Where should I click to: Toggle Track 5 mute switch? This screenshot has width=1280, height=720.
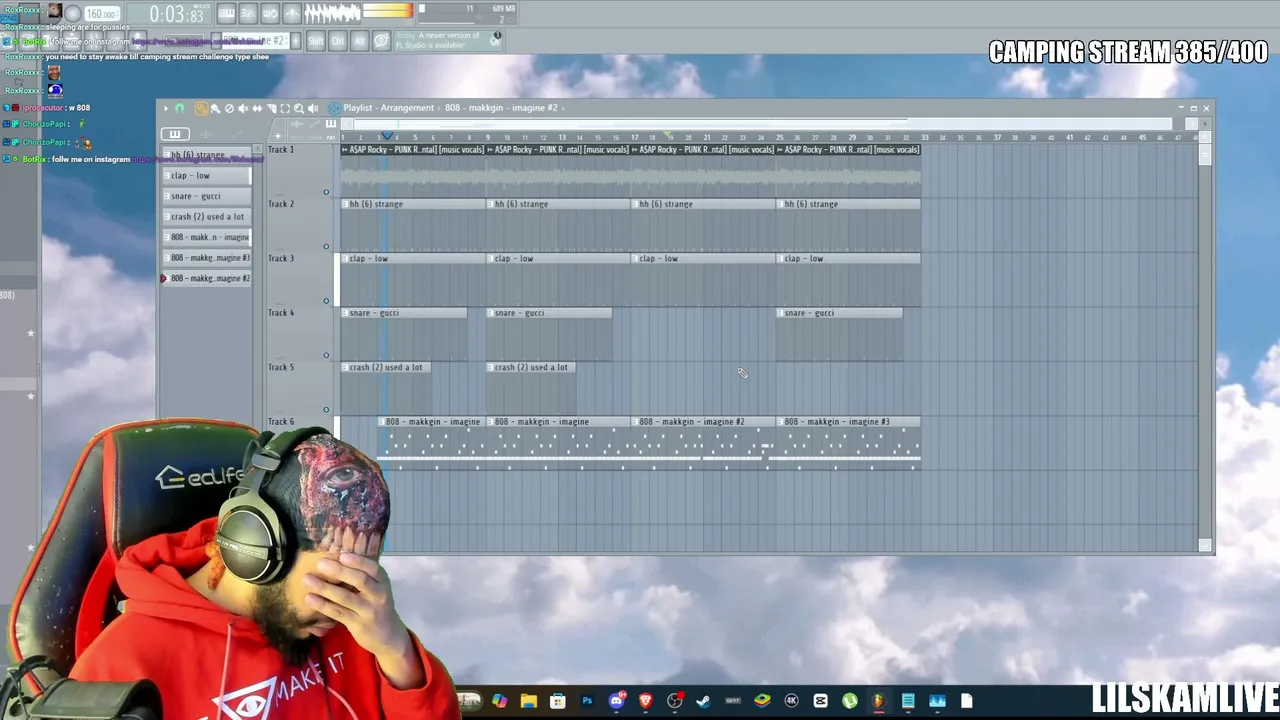(326, 410)
